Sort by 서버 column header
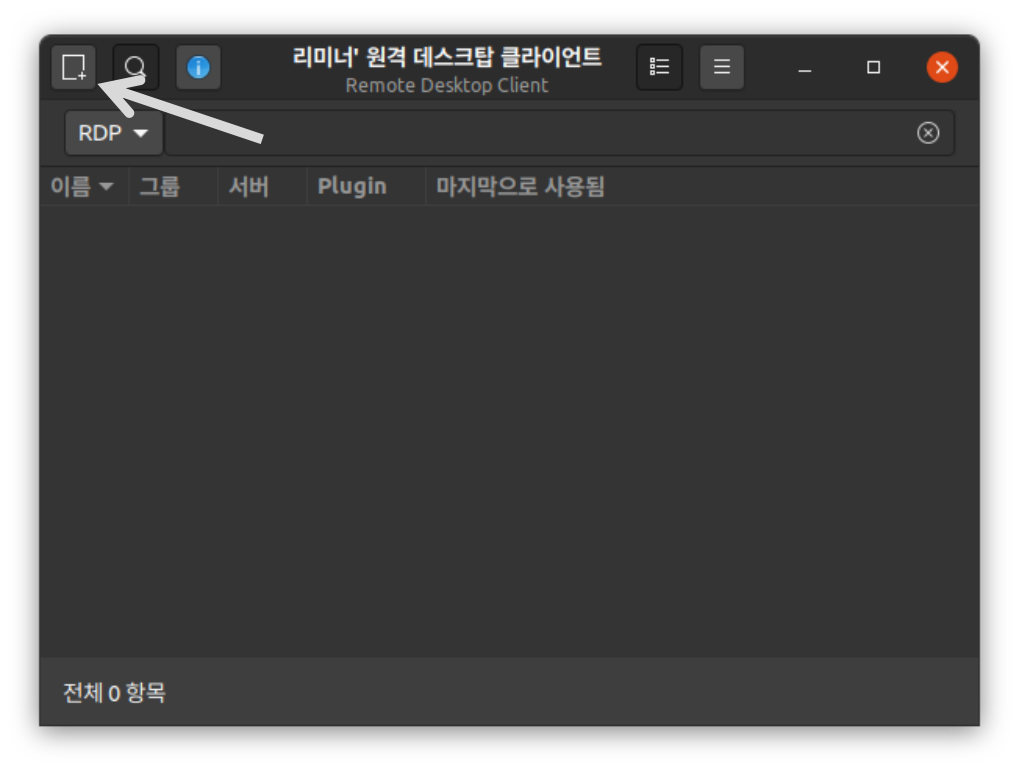 pos(262,187)
